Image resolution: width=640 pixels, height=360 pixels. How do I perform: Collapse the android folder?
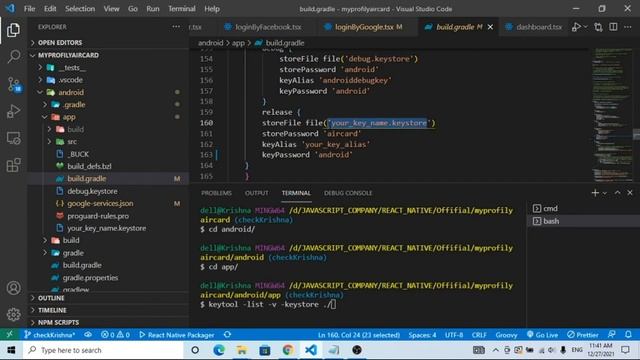(x=71, y=92)
